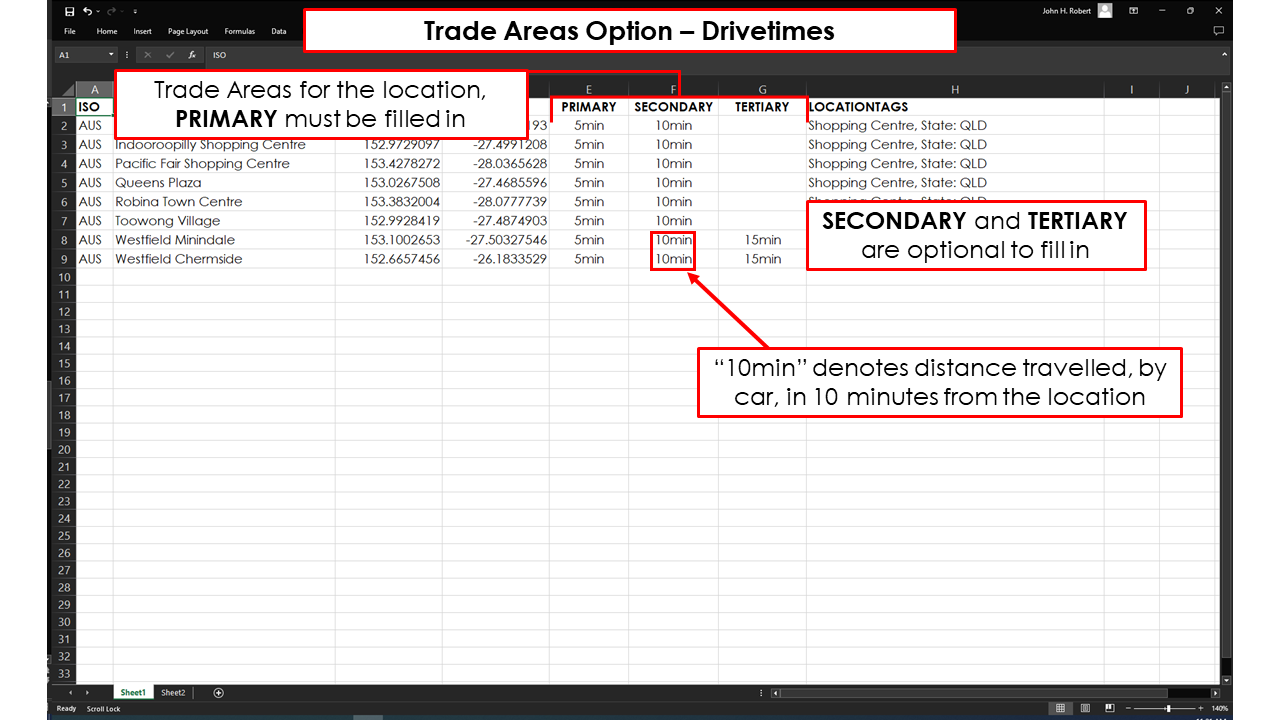
Task: Switch to the Sheet1 tab
Action: [133, 692]
